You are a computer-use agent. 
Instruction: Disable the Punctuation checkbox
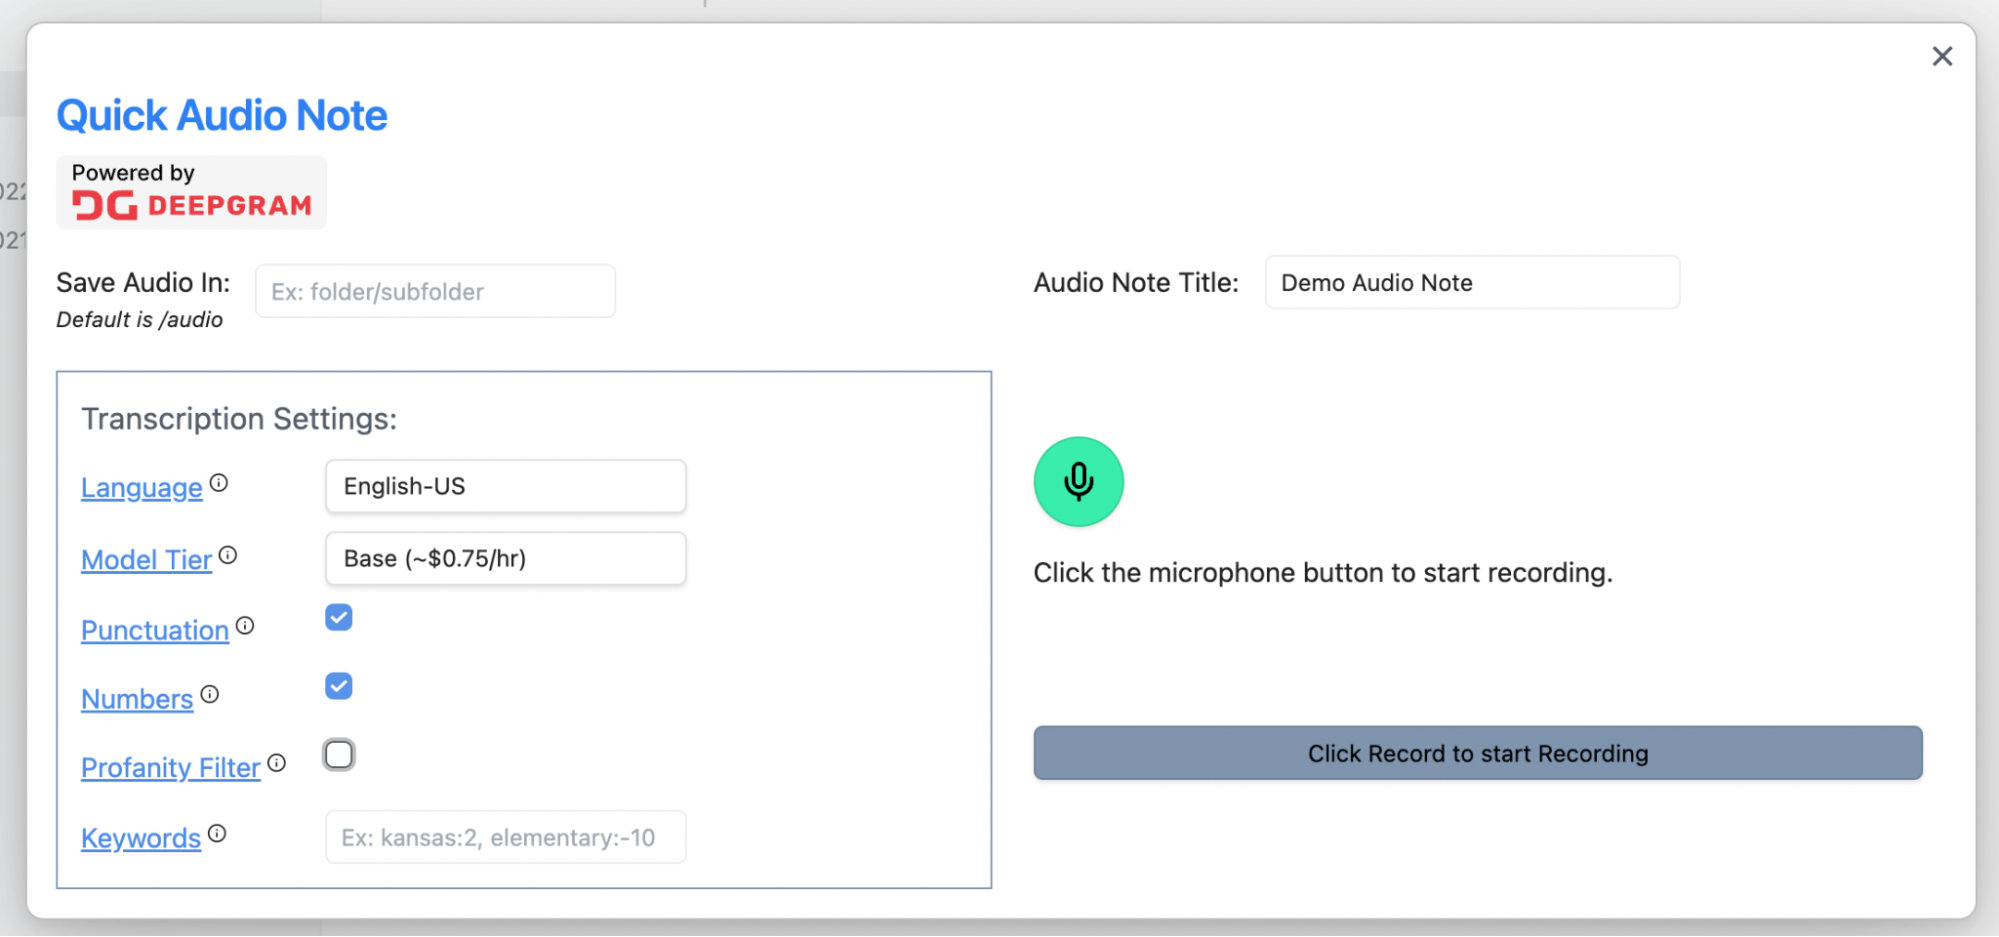[x=339, y=618]
